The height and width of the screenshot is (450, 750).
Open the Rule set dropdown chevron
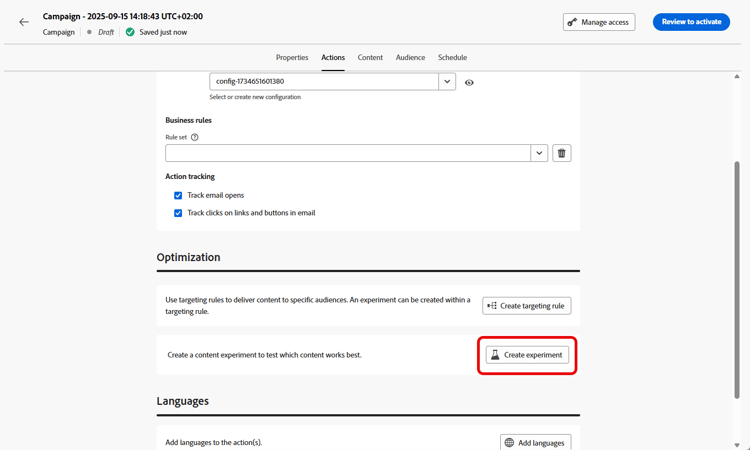pyautogui.click(x=539, y=153)
